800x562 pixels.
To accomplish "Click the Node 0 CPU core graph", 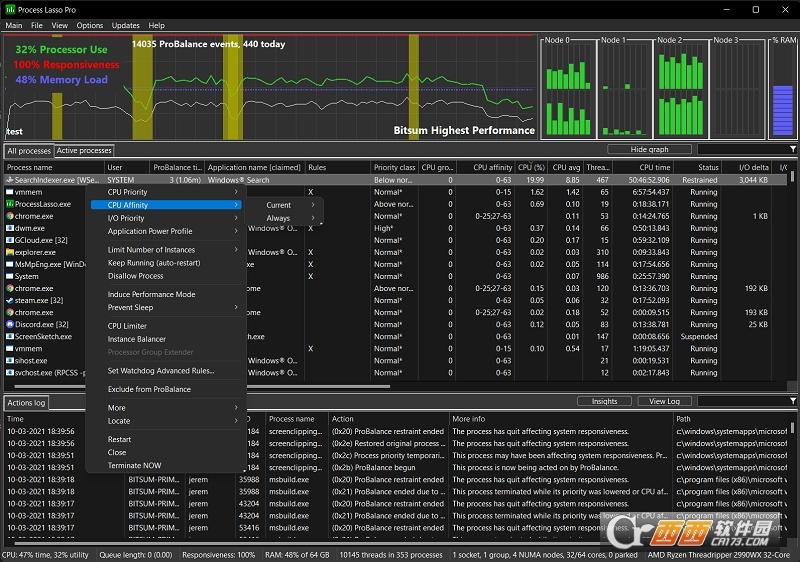I will pyautogui.click(x=568, y=89).
